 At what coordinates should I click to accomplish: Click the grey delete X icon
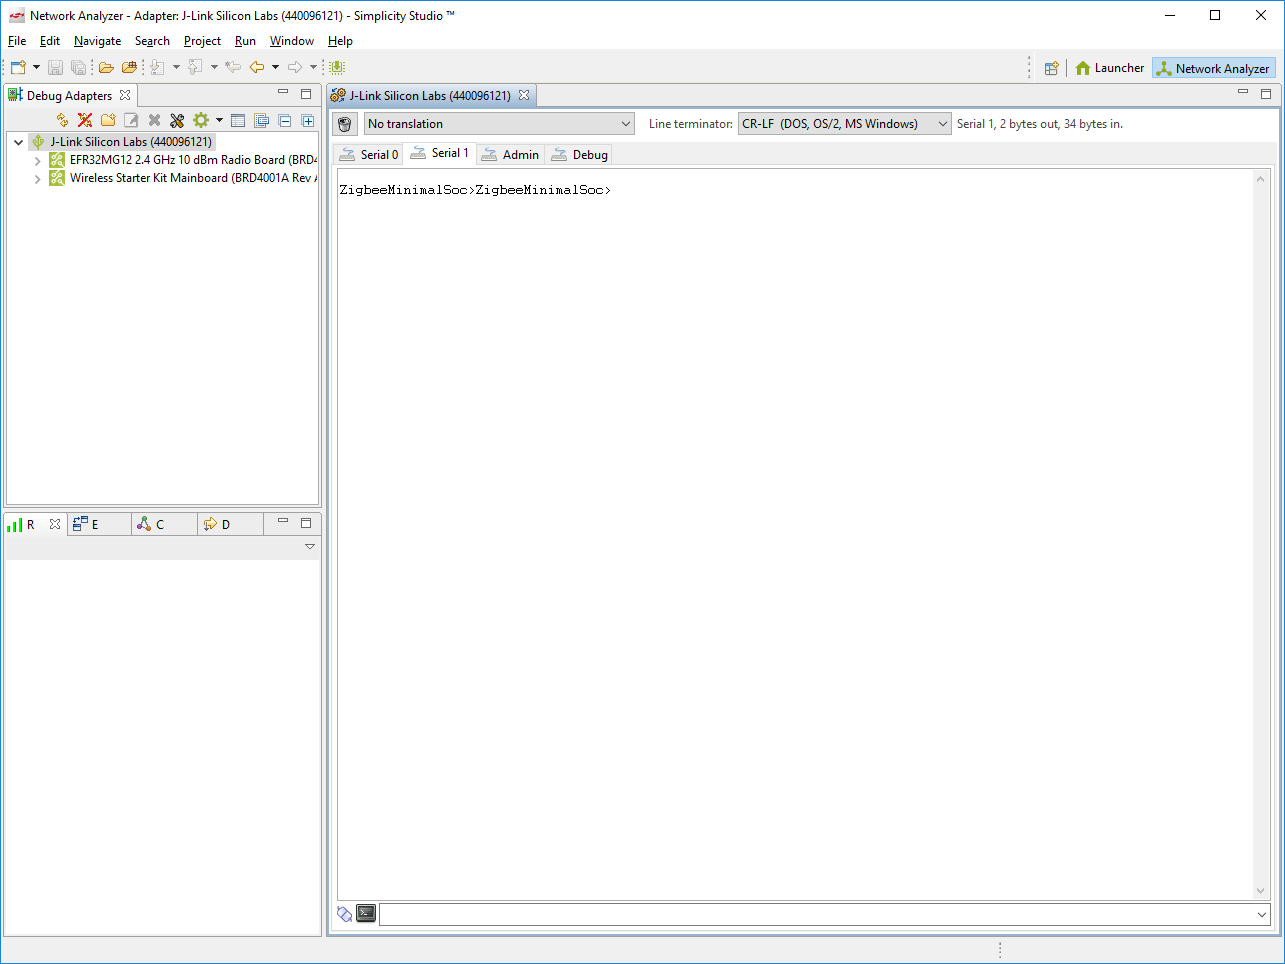(154, 120)
